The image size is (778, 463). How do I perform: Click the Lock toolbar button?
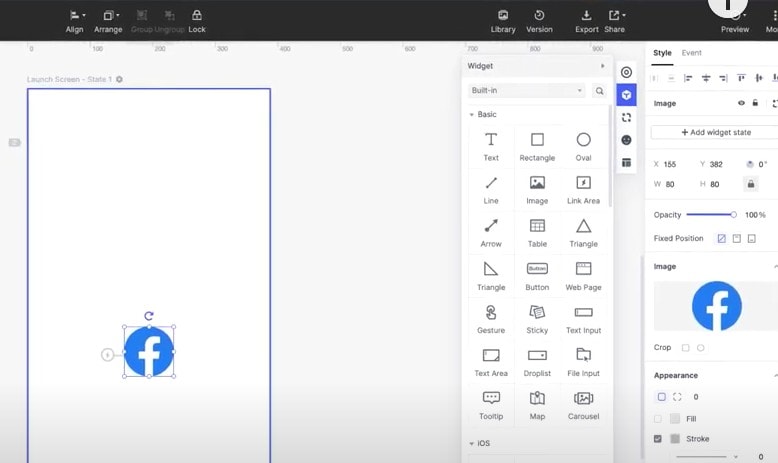click(197, 22)
